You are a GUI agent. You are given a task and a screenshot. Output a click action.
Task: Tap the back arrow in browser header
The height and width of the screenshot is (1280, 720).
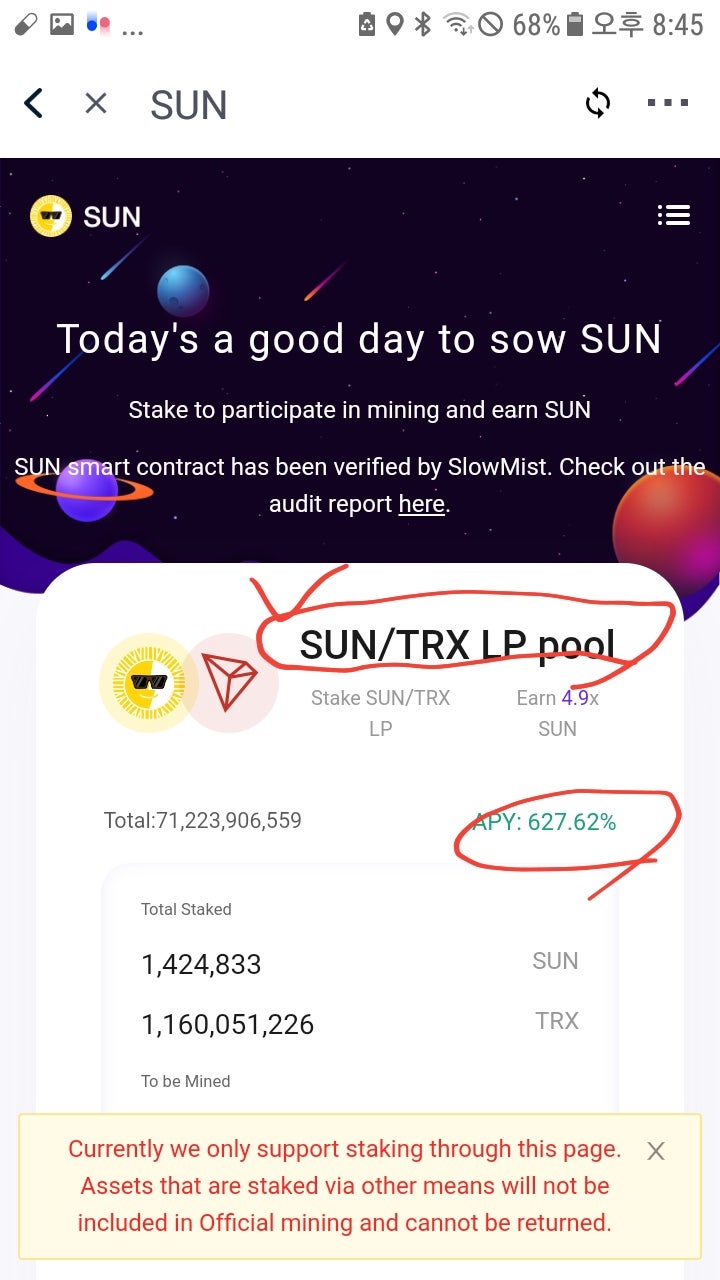tap(34, 103)
